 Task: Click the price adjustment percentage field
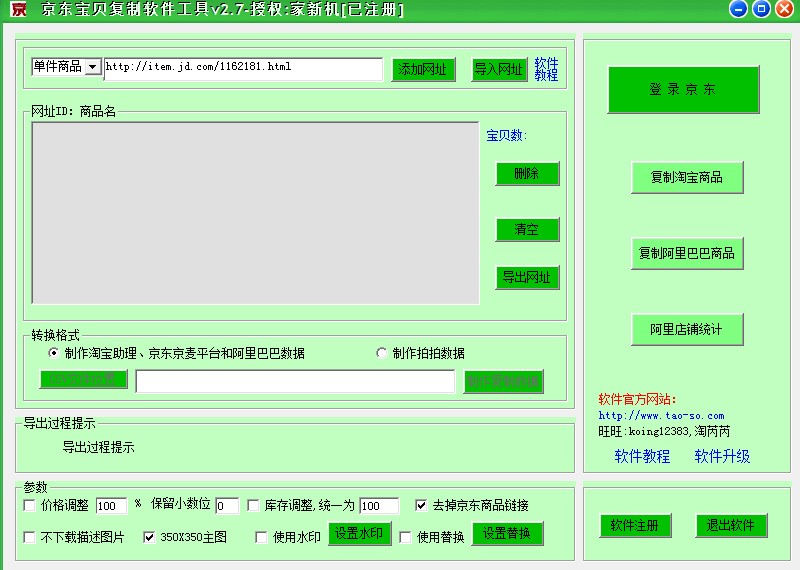[111, 506]
